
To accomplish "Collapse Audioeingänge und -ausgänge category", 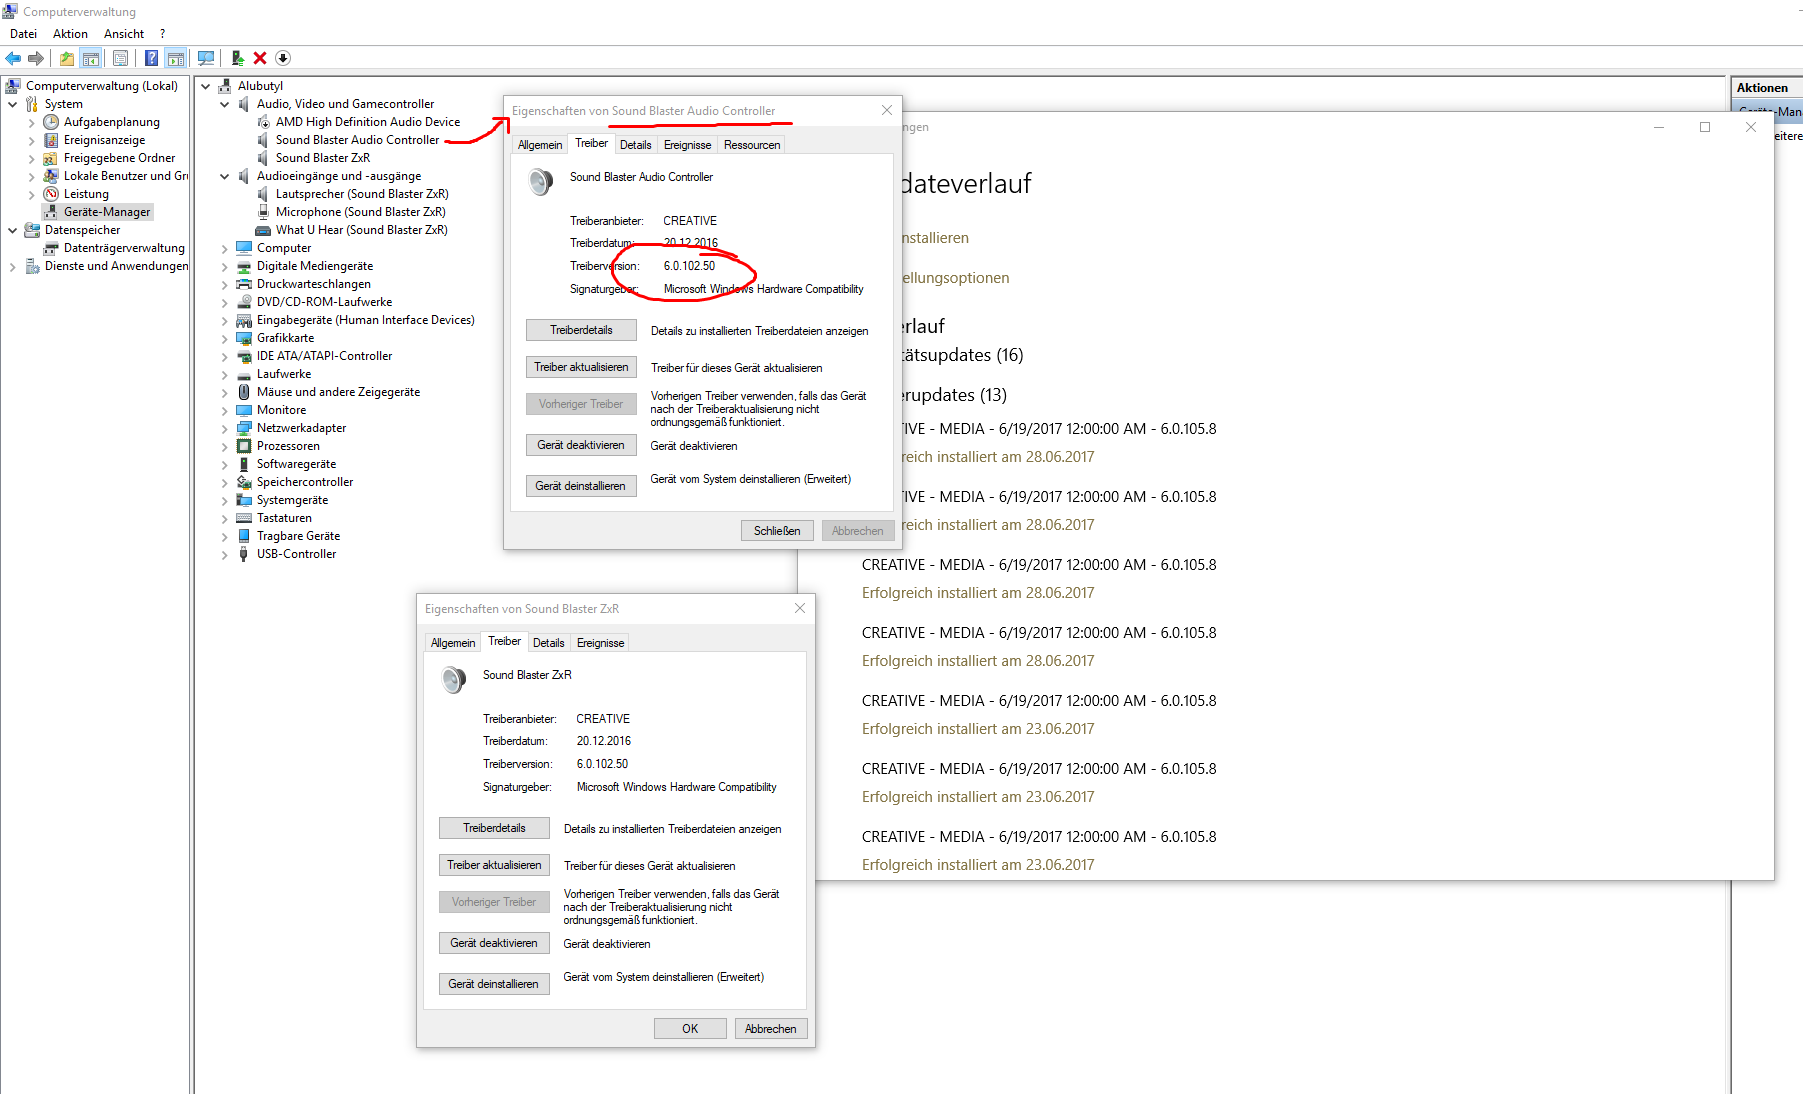I will point(225,176).
